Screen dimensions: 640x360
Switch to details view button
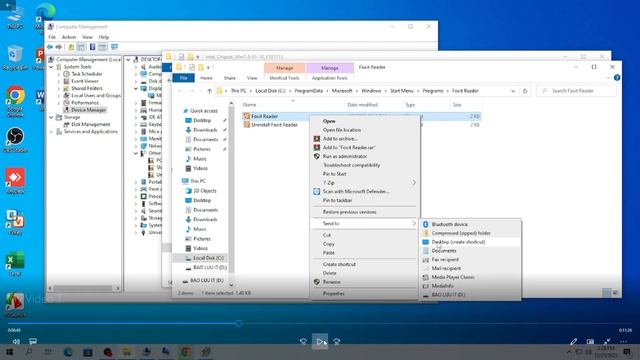pyautogui.click(x=607, y=292)
